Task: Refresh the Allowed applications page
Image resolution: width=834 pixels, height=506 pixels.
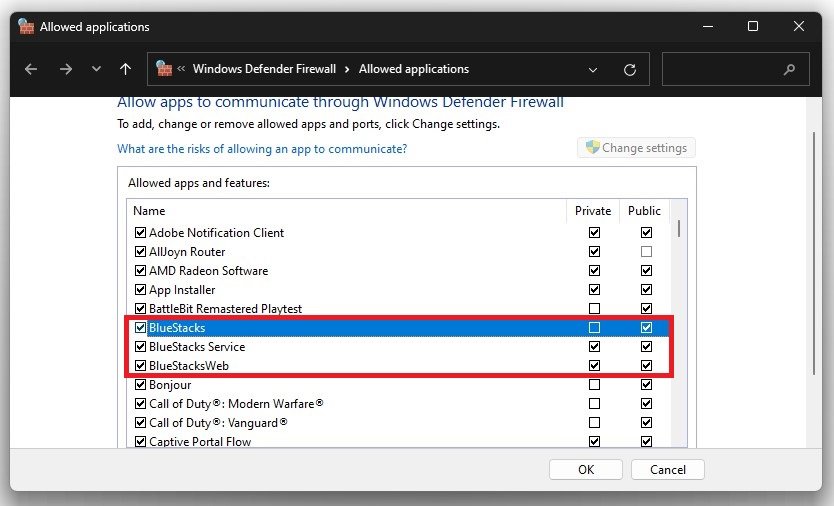Action: coord(629,69)
